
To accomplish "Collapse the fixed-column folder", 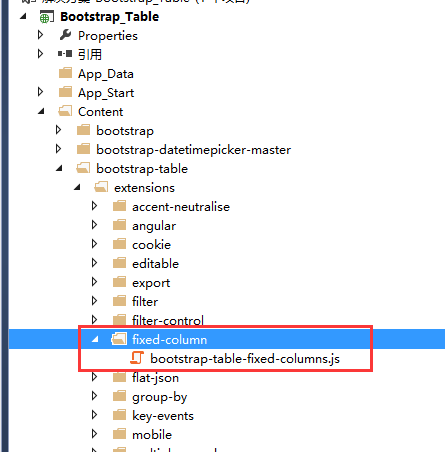I will click(95, 339).
